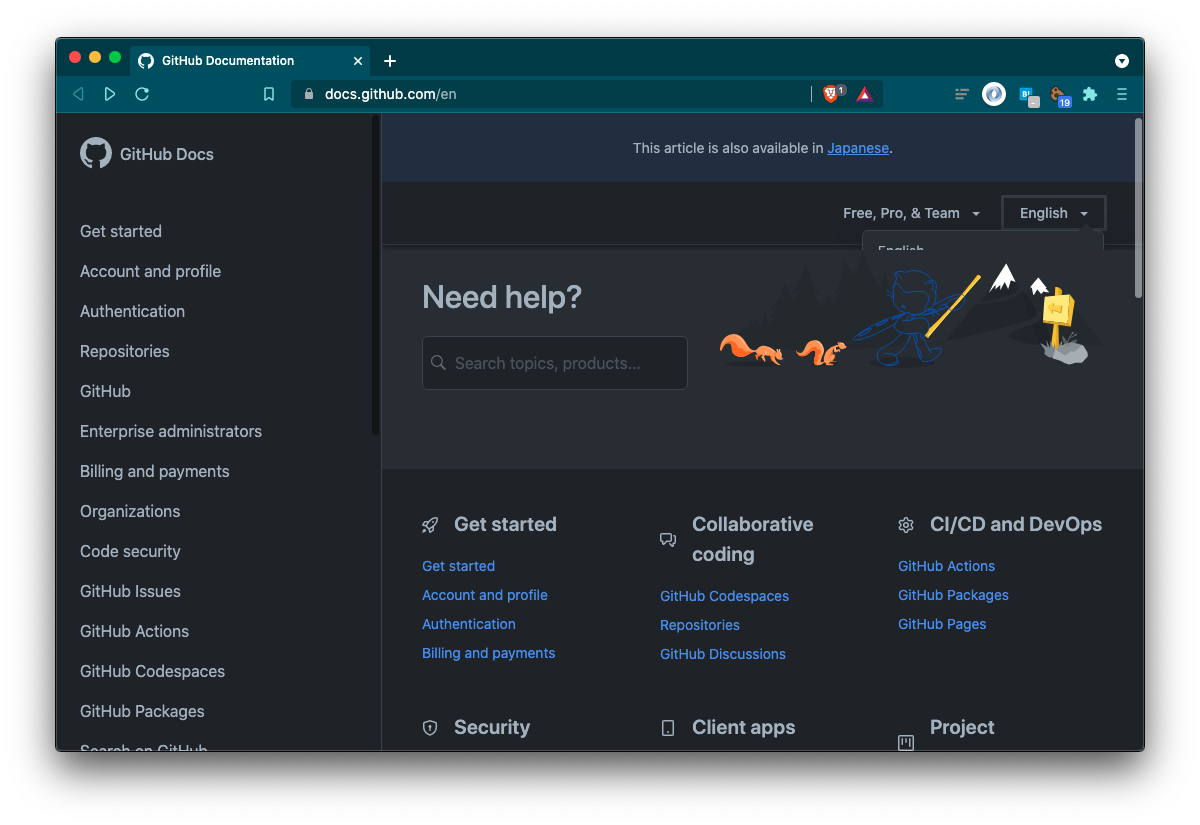This screenshot has height=825, width=1200.
Task: Open GitHub Actions link under CI/CD
Action: point(946,566)
